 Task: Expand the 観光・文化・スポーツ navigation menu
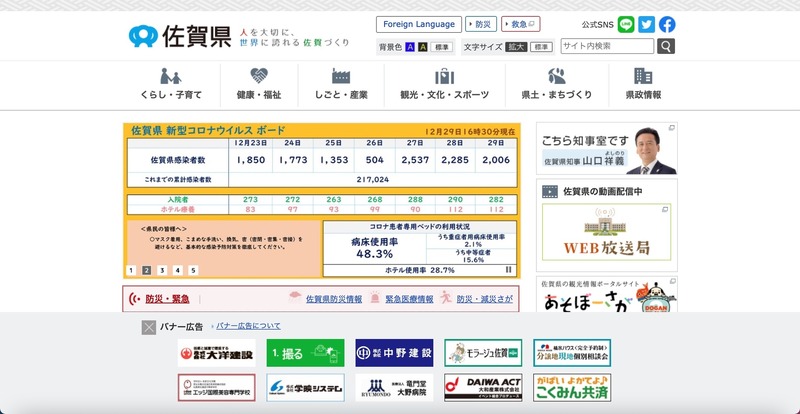(x=444, y=85)
